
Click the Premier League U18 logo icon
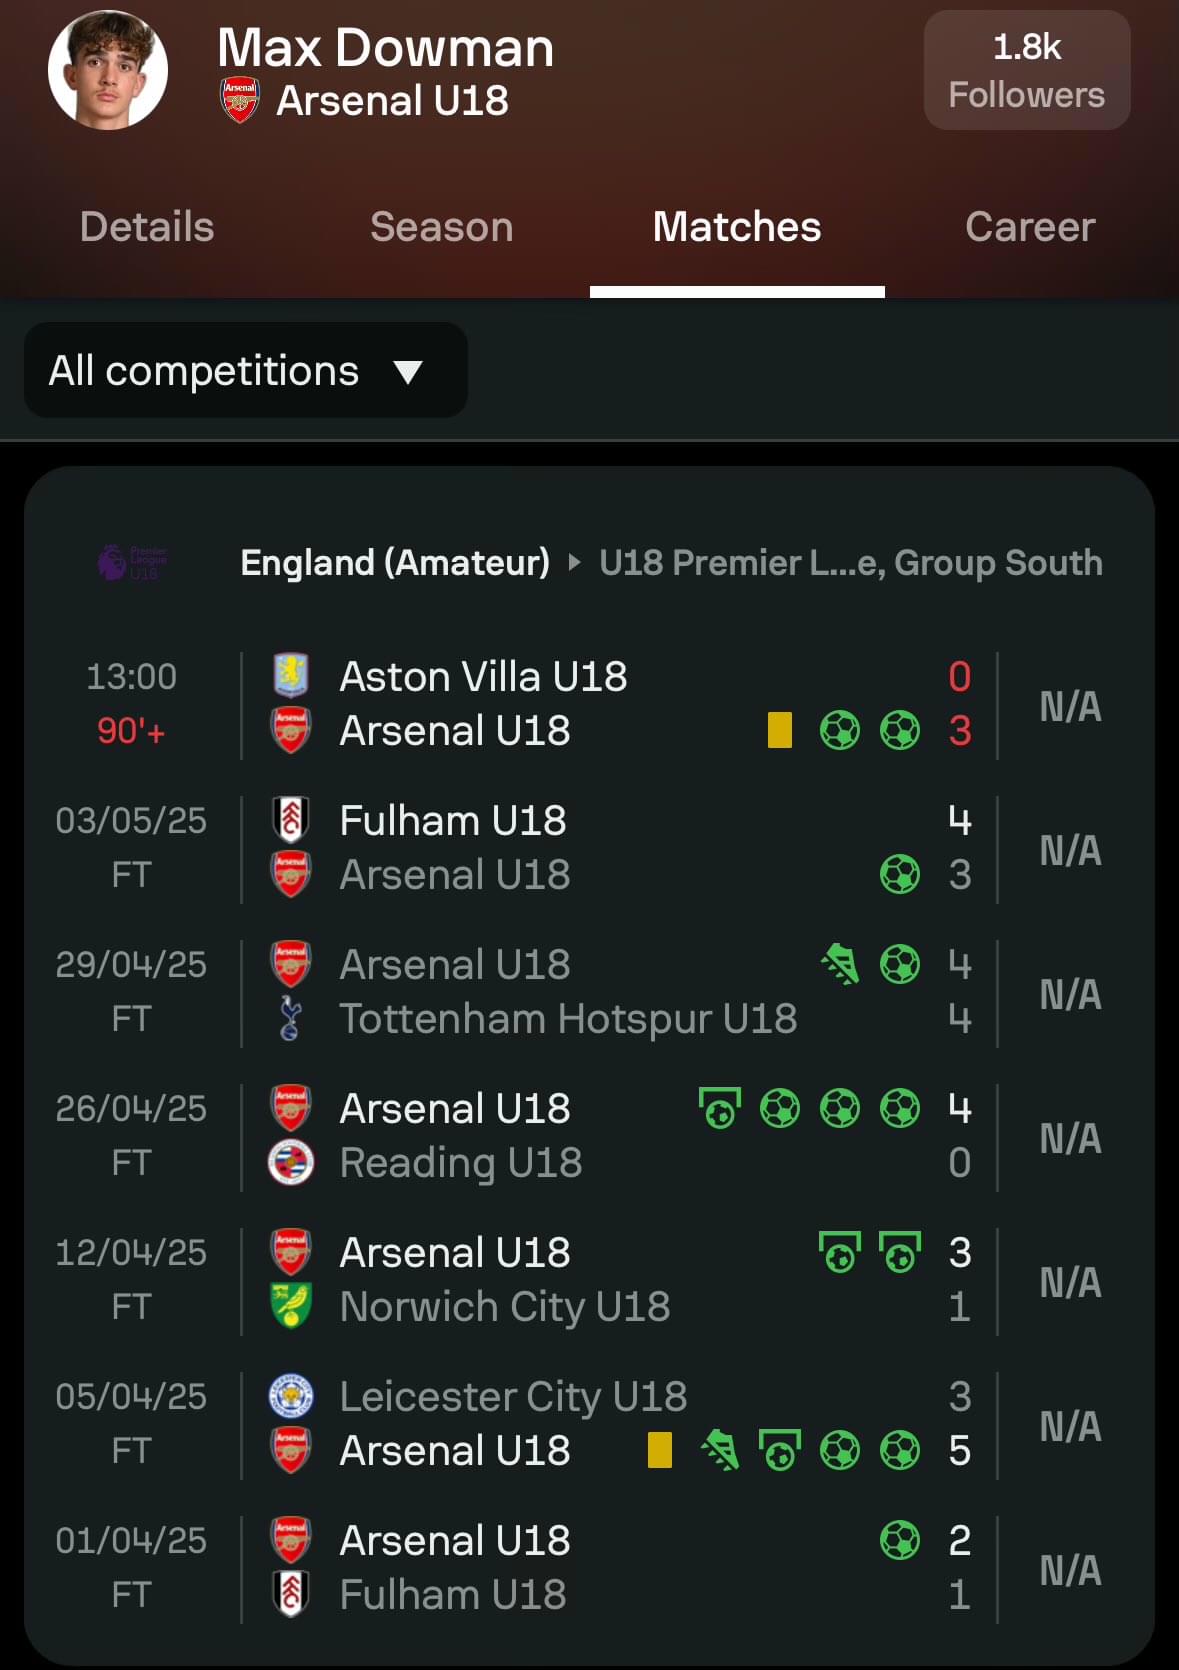pos(133,563)
